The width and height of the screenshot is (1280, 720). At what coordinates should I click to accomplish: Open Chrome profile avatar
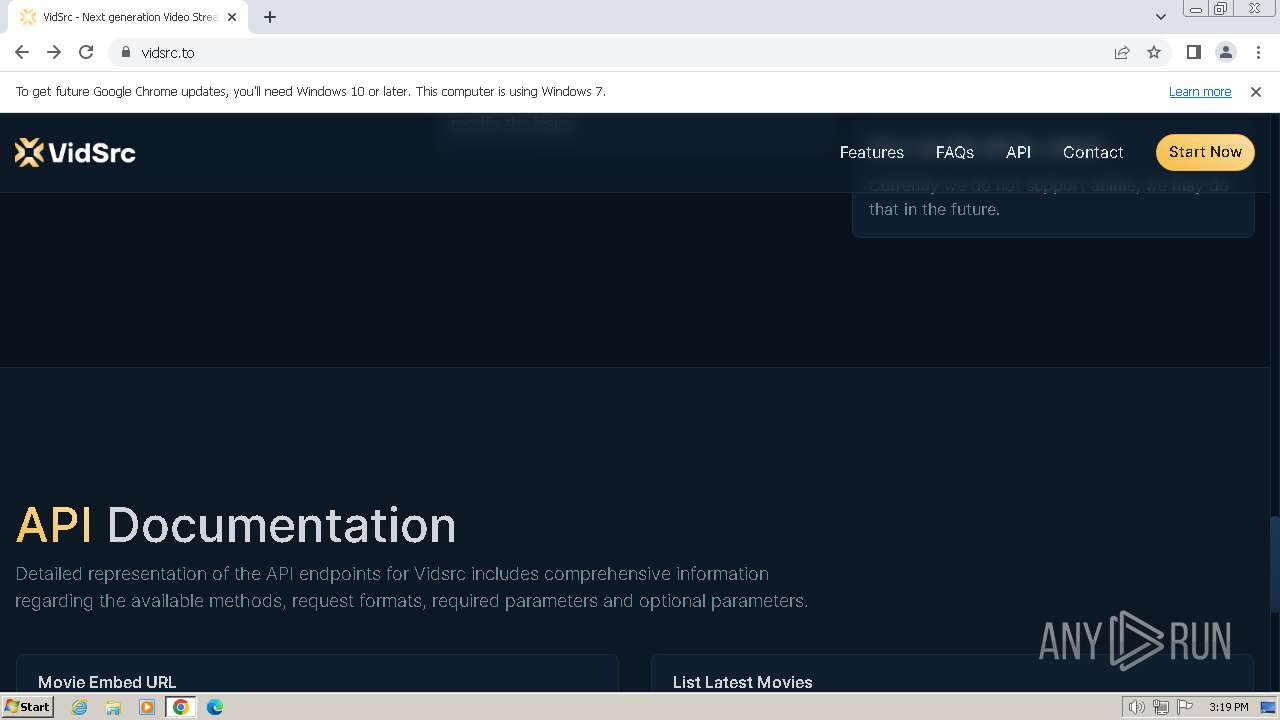pyautogui.click(x=1225, y=52)
